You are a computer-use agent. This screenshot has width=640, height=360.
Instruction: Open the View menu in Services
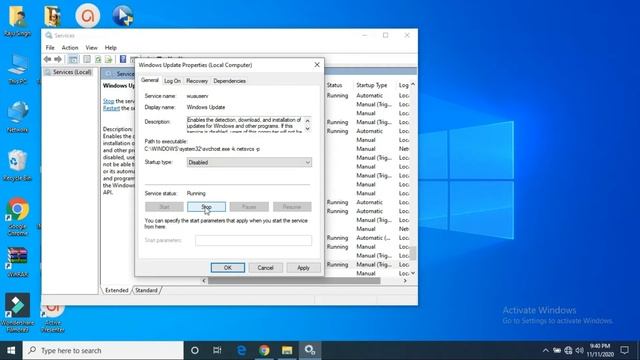point(91,48)
